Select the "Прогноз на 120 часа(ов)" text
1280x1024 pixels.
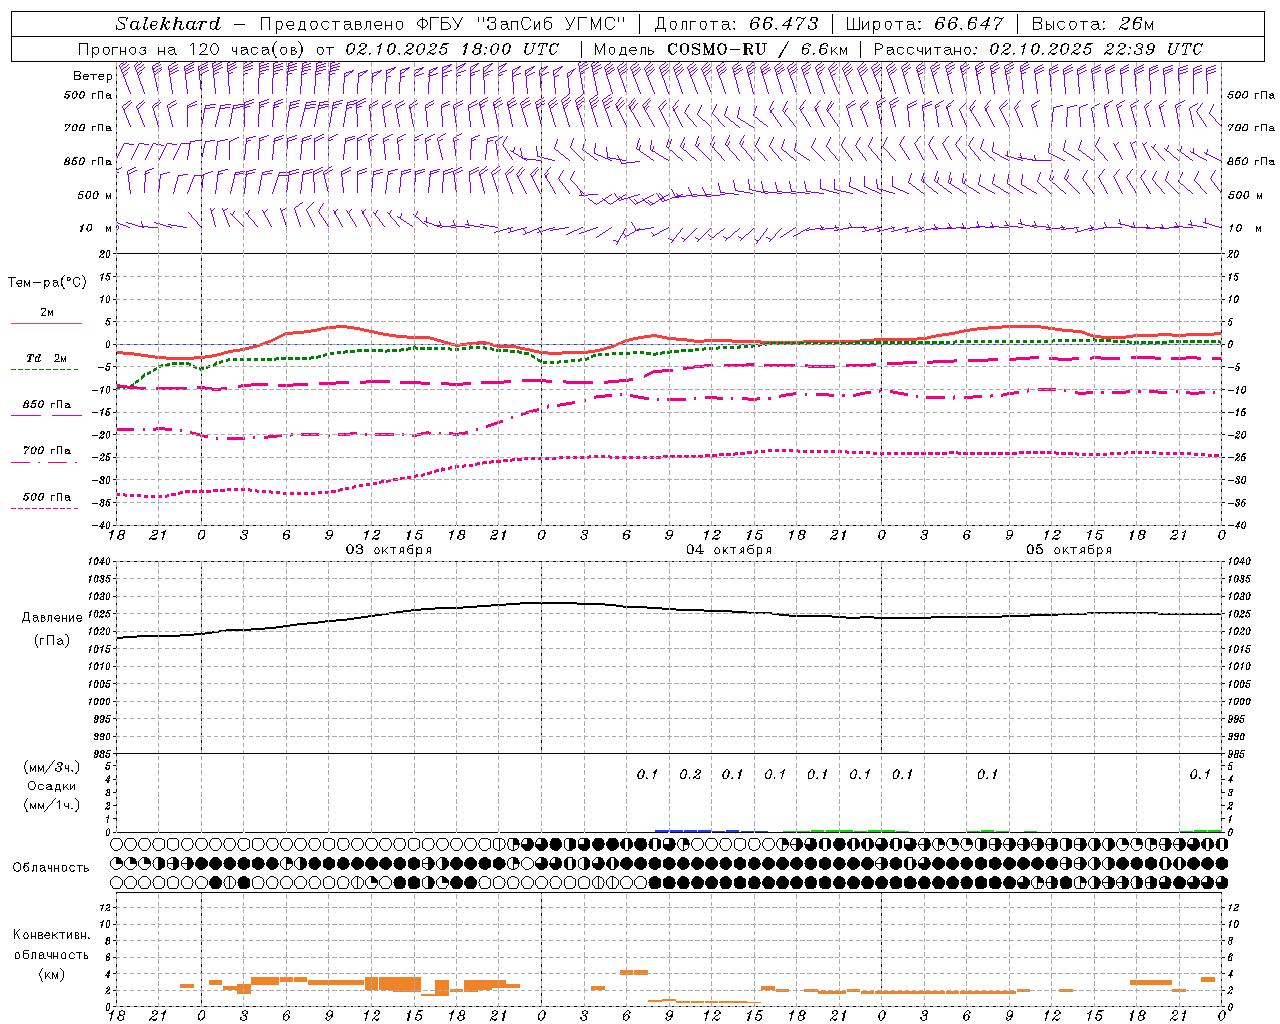[x=192, y=49]
